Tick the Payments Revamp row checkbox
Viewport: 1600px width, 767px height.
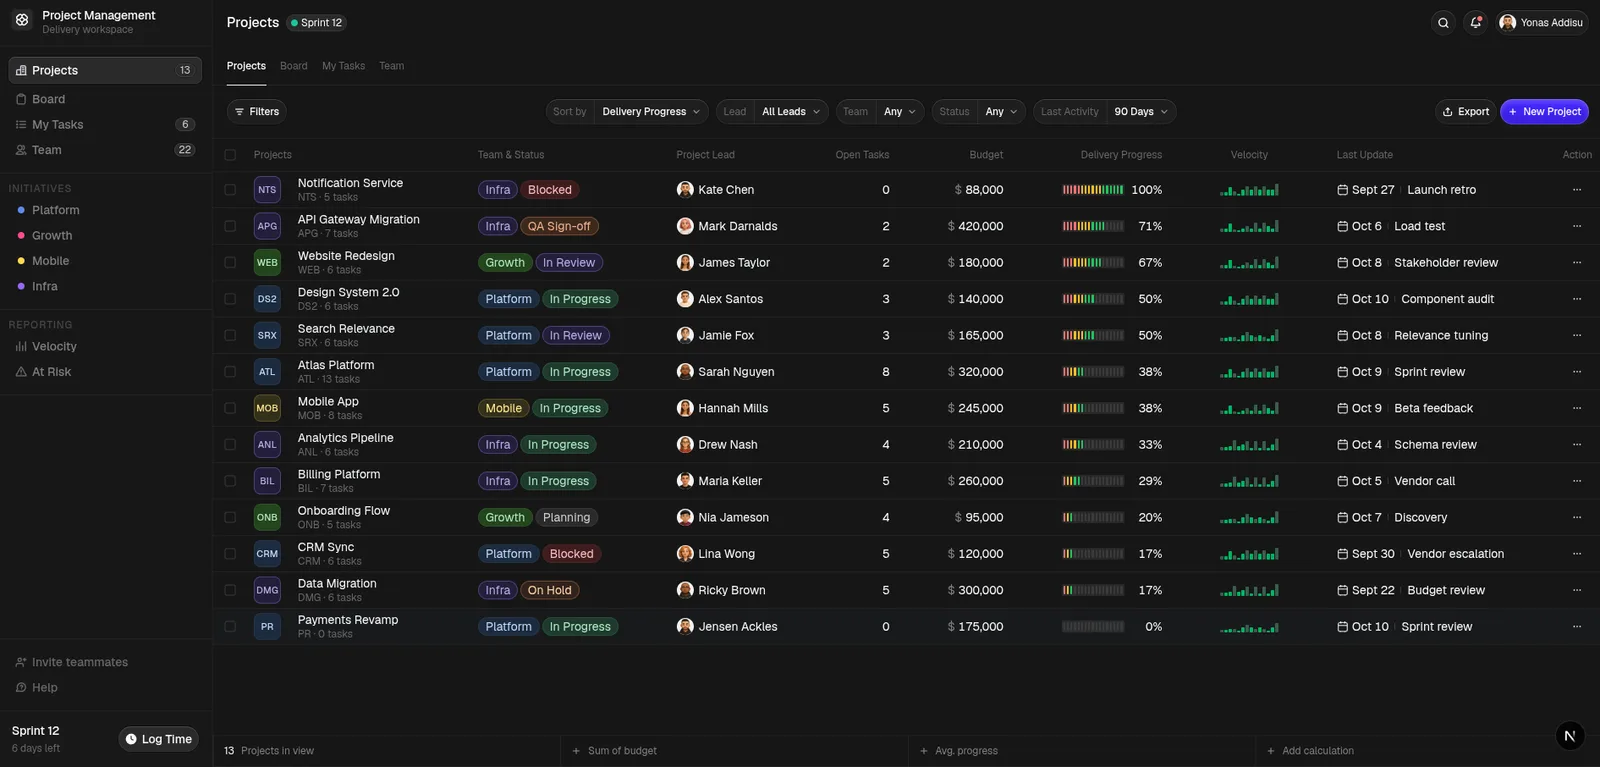[x=230, y=627]
